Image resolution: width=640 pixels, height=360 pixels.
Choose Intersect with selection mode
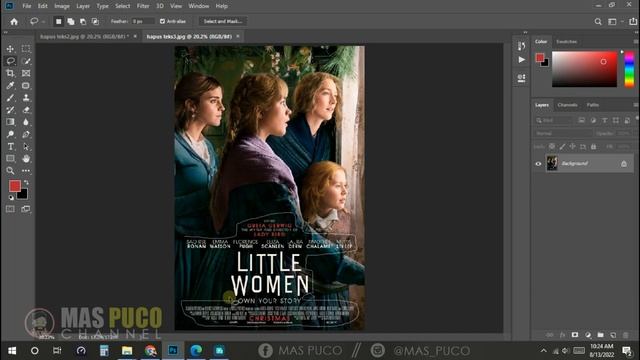pos(95,22)
